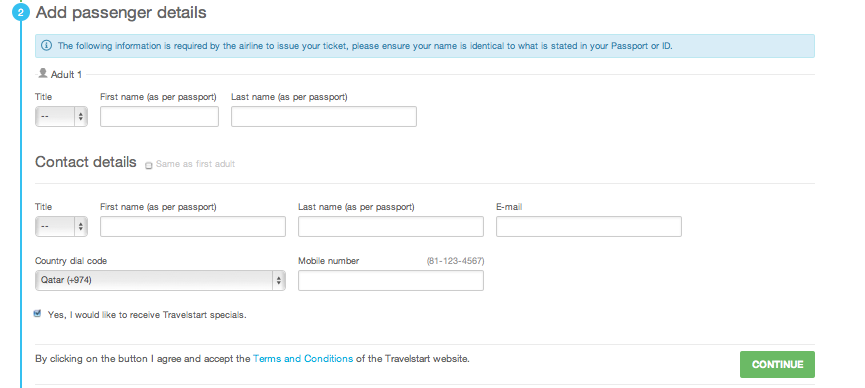
Task: Click the Same as first adult label
Action: (x=195, y=164)
